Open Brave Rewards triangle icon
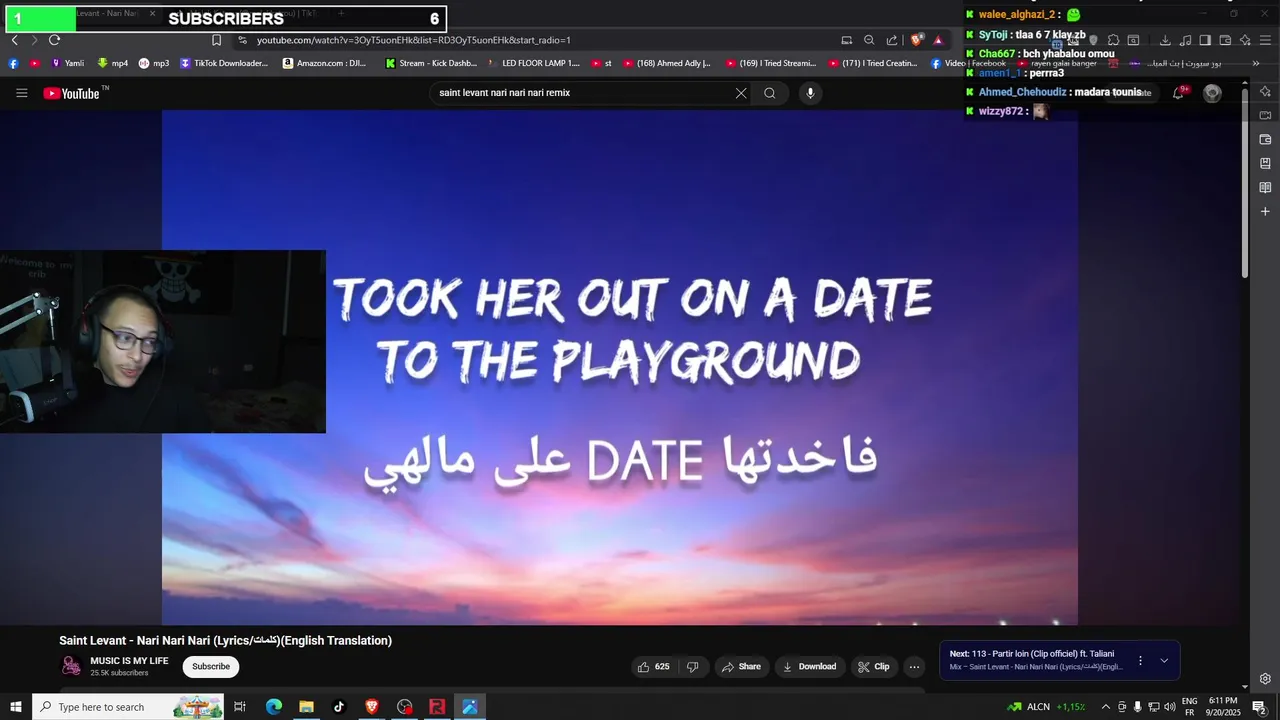 pyautogui.click(x=938, y=40)
